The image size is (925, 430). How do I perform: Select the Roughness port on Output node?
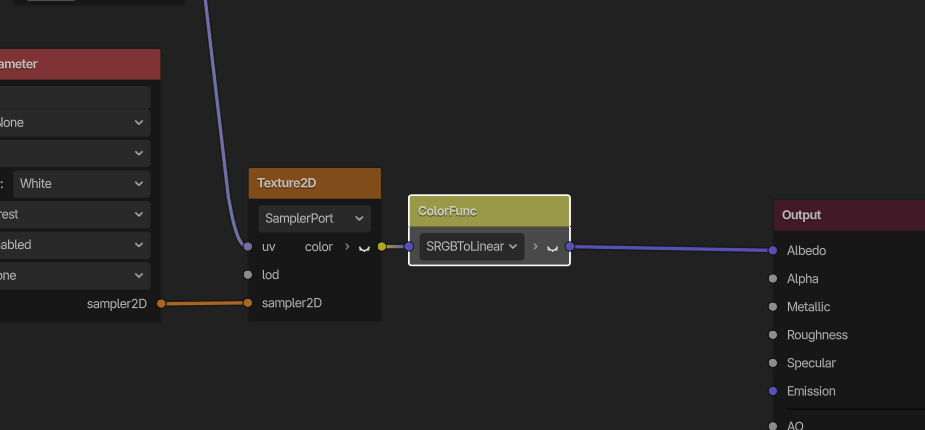point(773,335)
